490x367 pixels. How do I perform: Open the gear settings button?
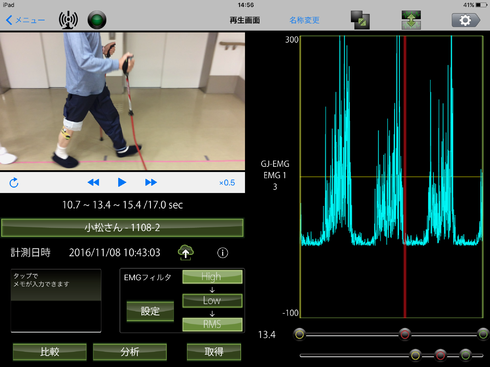pyautogui.click(x=466, y=20)
